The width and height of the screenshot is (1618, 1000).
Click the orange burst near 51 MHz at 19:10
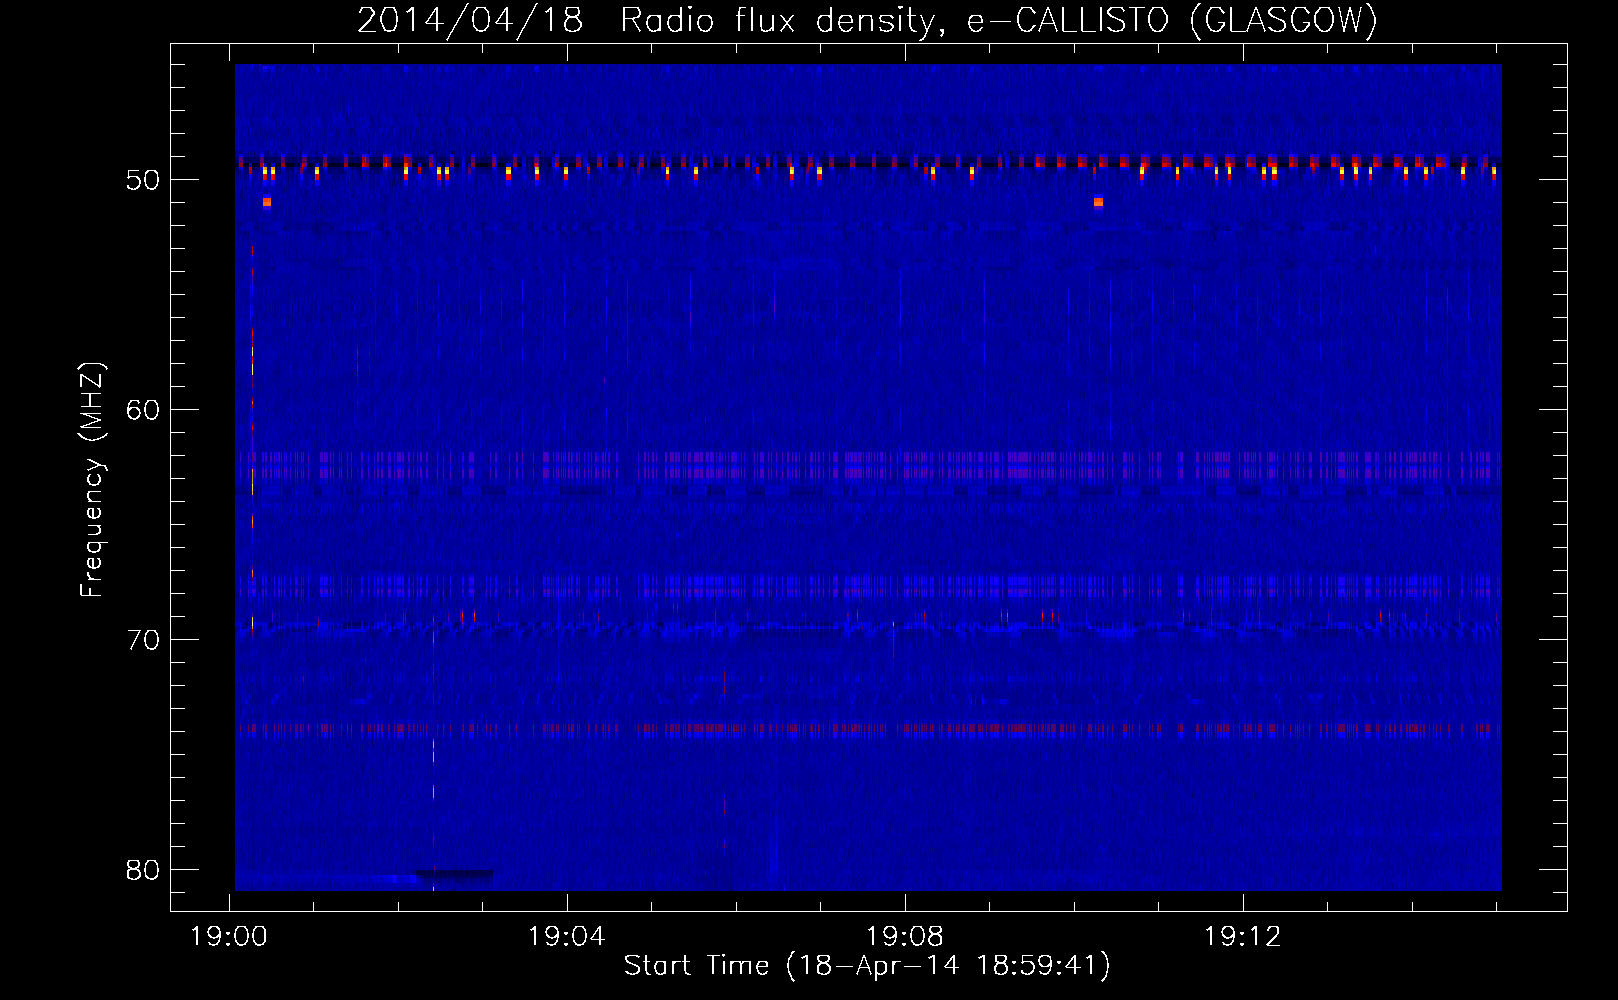1098,202
